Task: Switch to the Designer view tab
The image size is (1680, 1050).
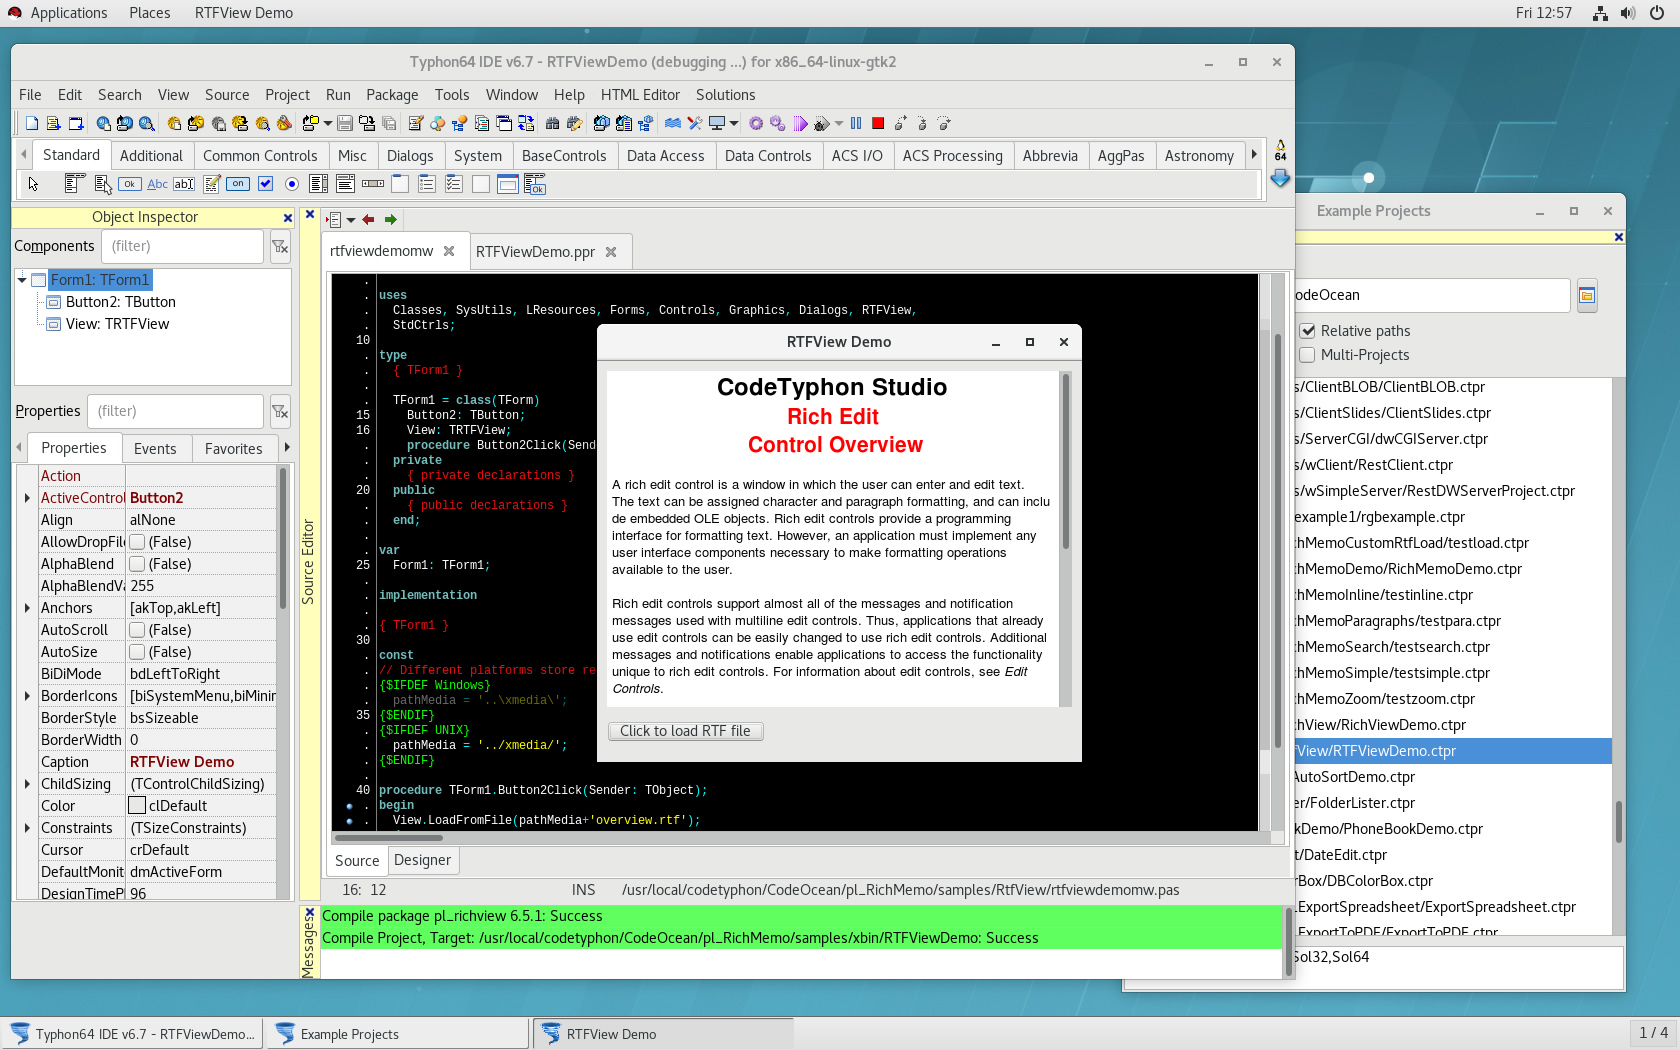Action: (422, 860)
